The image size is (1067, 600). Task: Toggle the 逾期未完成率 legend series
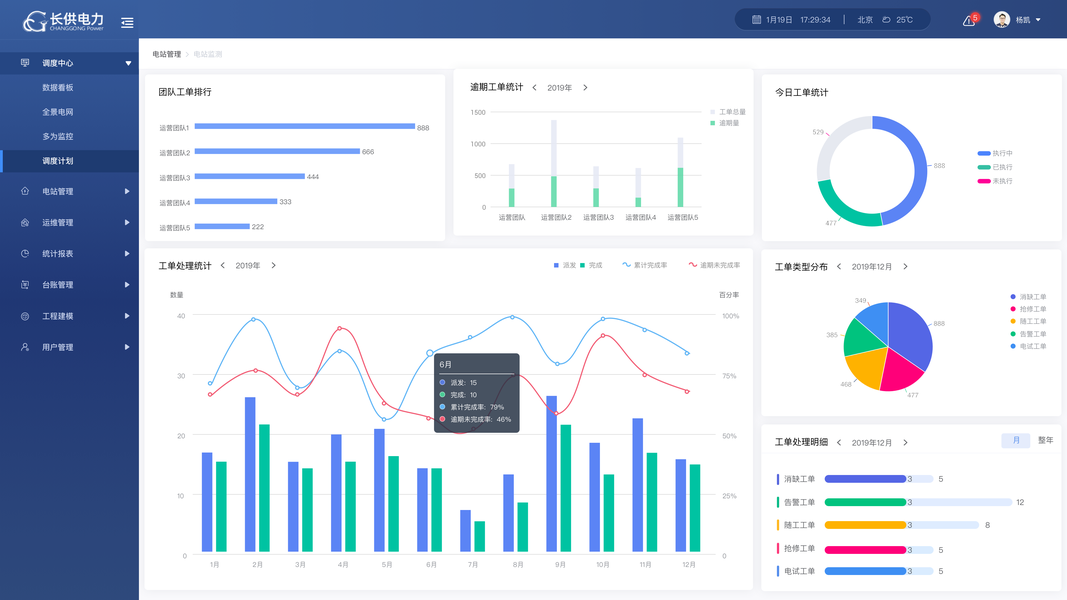click(x=715, y=265)
